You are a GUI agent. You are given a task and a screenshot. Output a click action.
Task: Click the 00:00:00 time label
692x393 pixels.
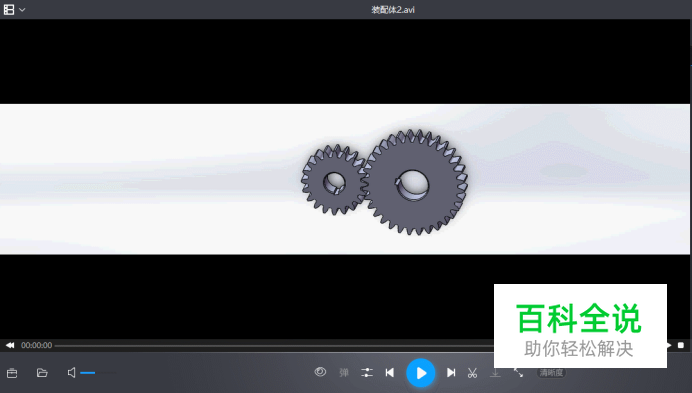[37, 345]
